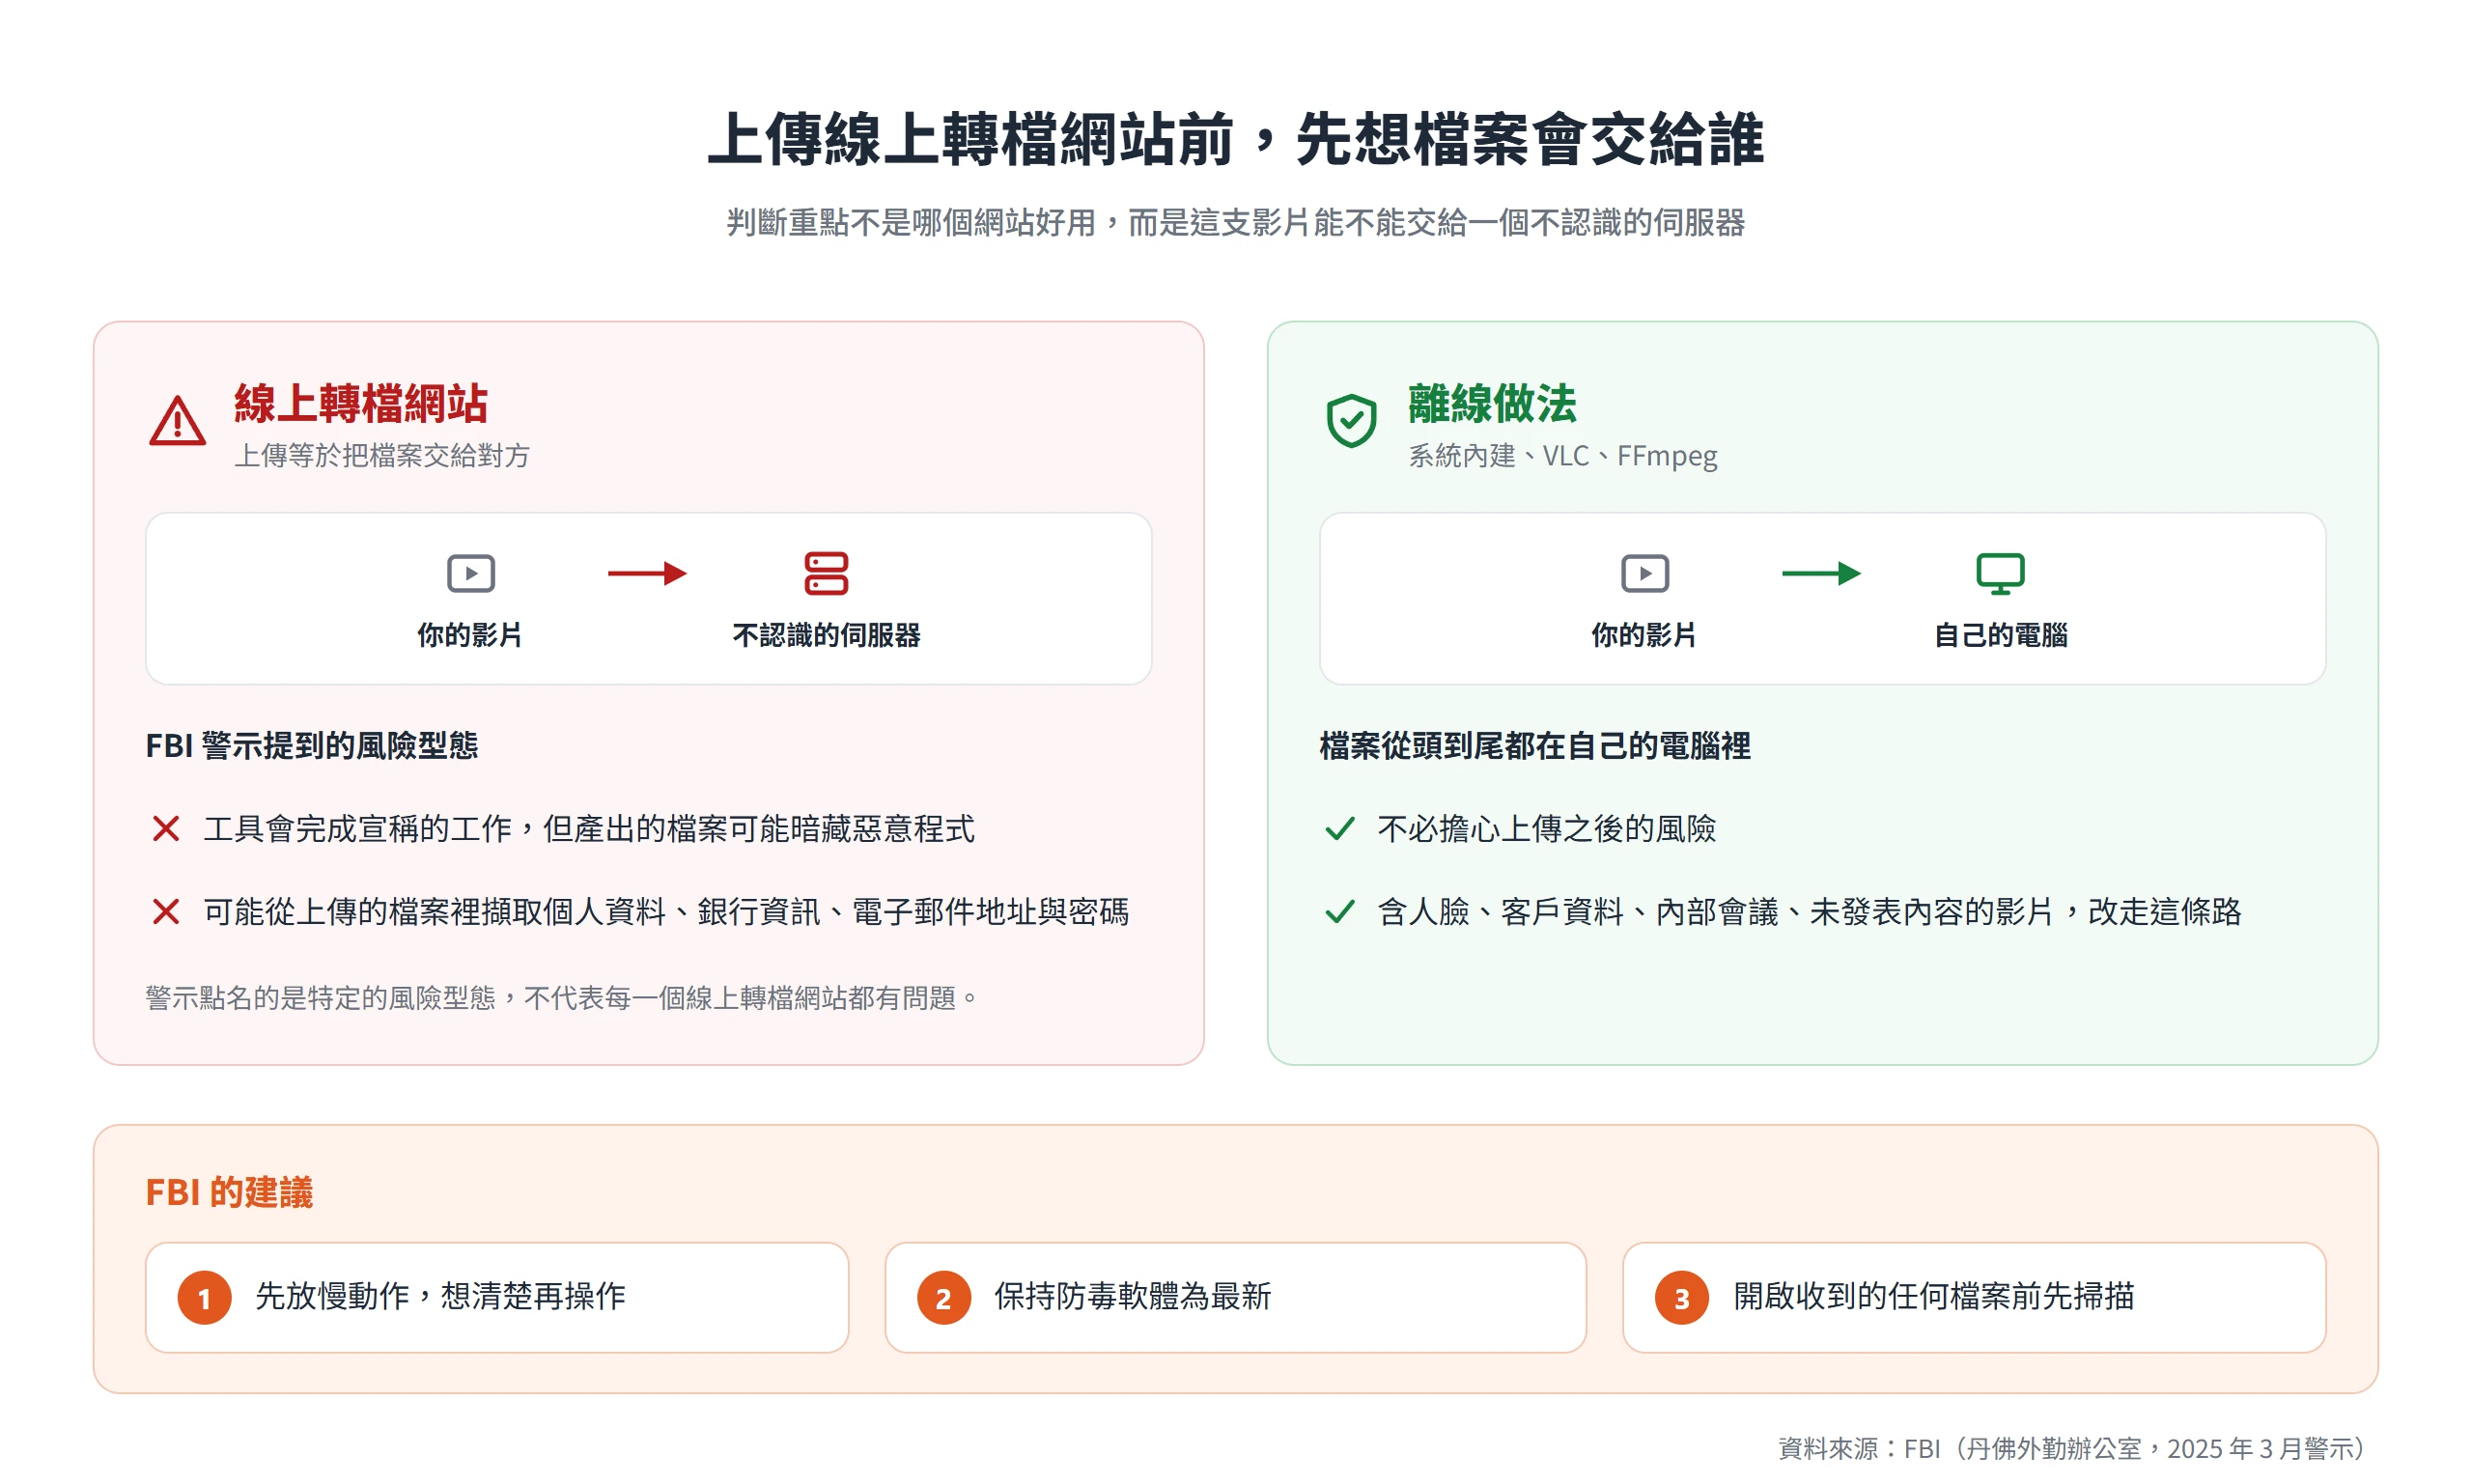This screenshot has width=2472, height=1484.
Task: Click the text 不必擔心上傳之後的風險
Action: coord(1546,828)
